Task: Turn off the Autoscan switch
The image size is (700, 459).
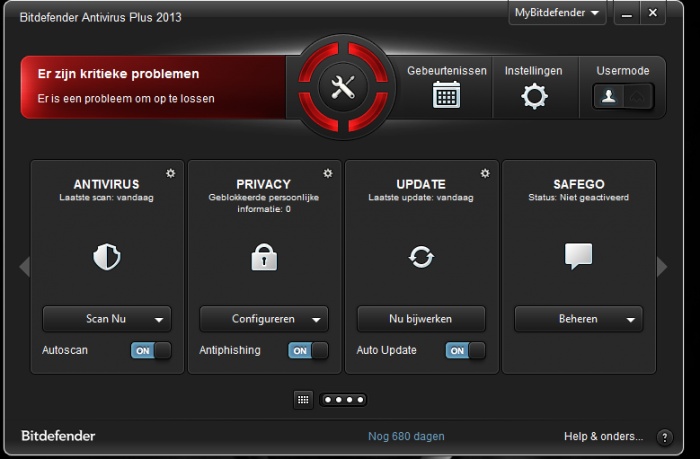Action: (151, 351)
